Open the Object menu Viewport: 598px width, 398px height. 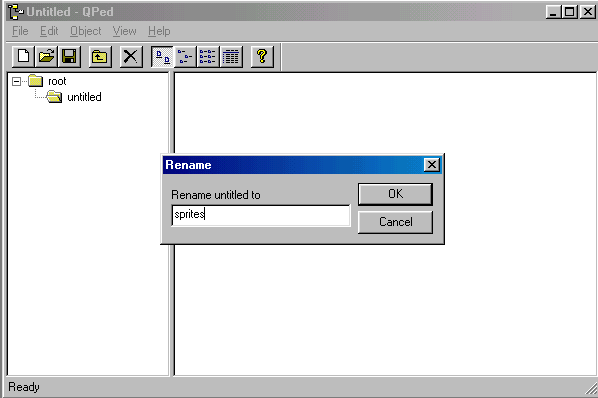pyautogui.click(x=85, y=31)
